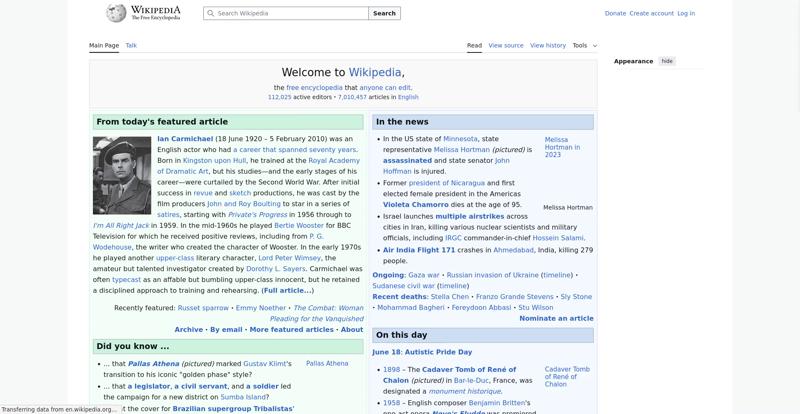800x414 pixels.
Task: Open the Ahmedabad link
Action: 513,250
